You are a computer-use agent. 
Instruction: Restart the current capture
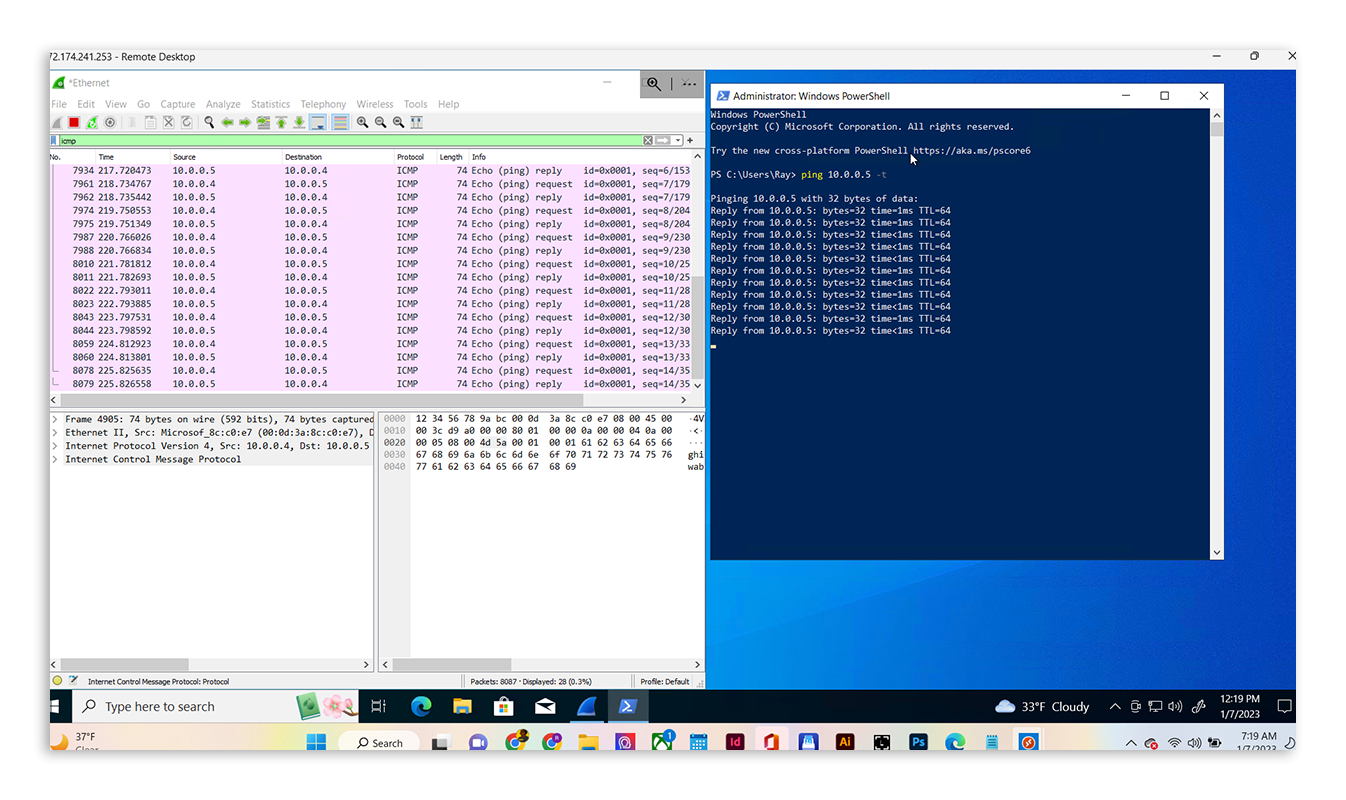(92, 122)
